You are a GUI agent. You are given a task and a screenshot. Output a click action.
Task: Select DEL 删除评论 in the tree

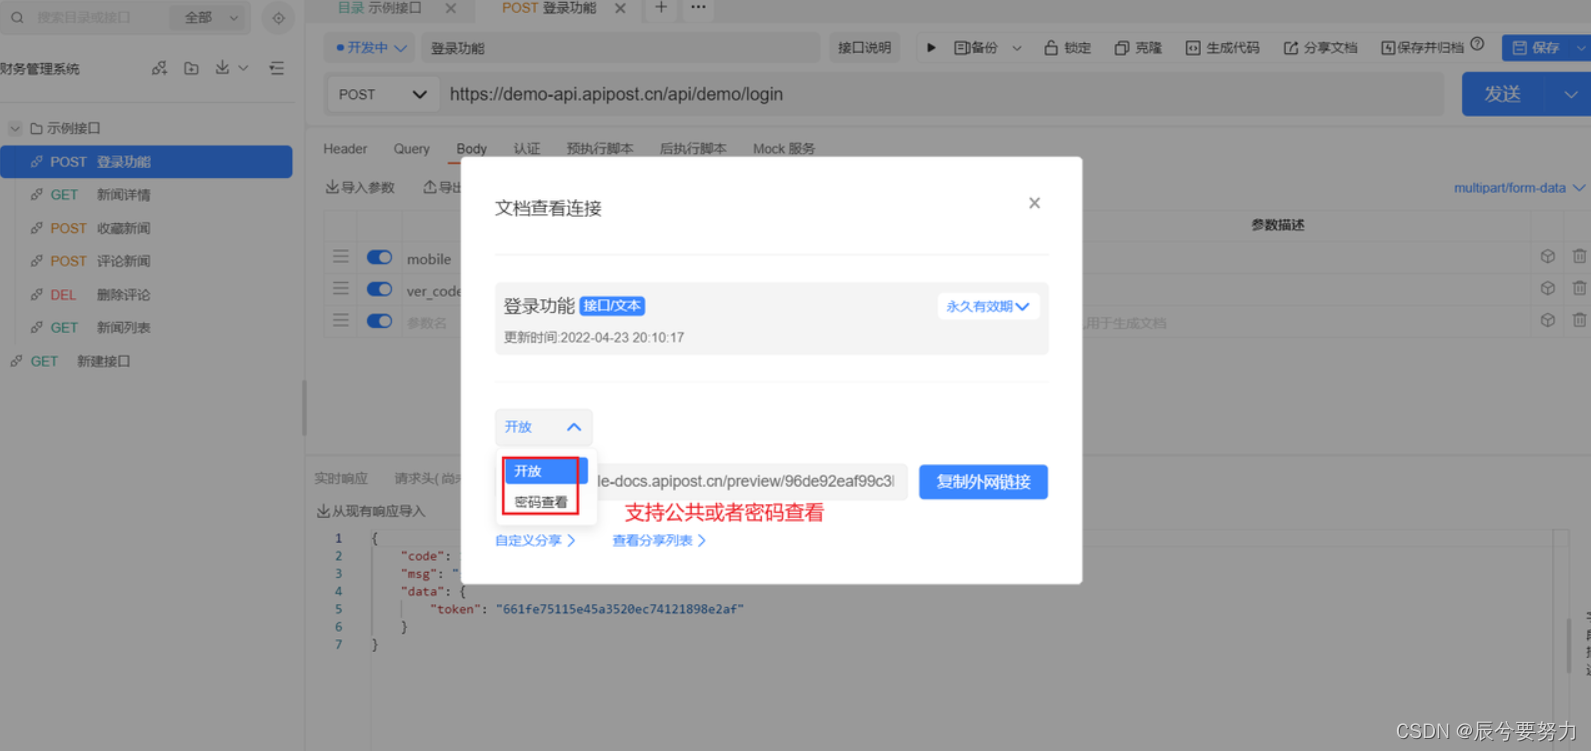tap(146, 295)
